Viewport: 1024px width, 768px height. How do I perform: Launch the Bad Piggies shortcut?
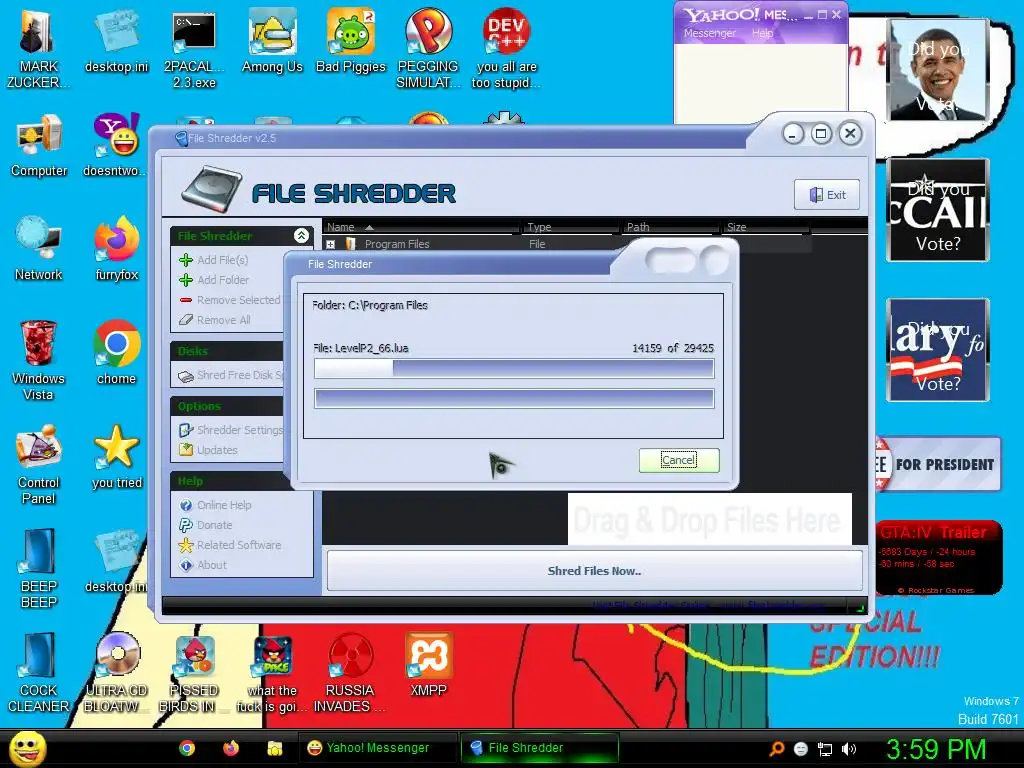pyautogui.click(x=351, y=40)
